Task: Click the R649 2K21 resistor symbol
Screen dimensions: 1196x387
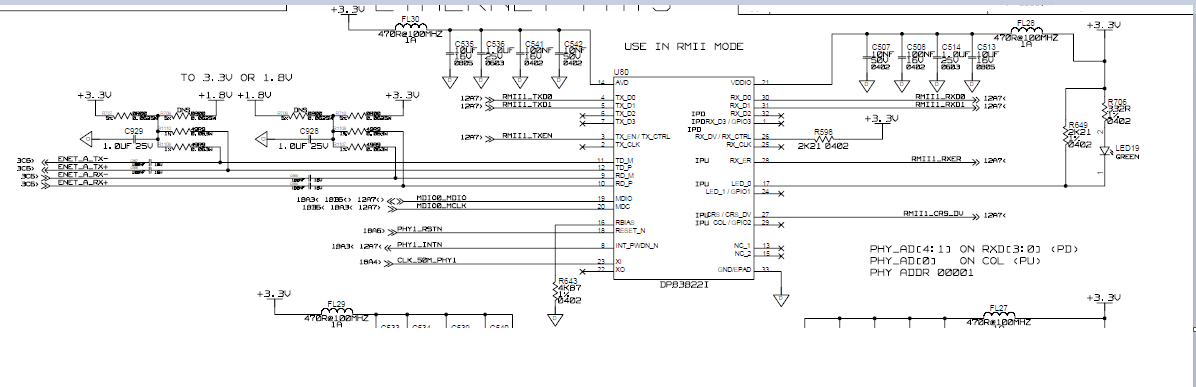Action: coord(1066,134)
